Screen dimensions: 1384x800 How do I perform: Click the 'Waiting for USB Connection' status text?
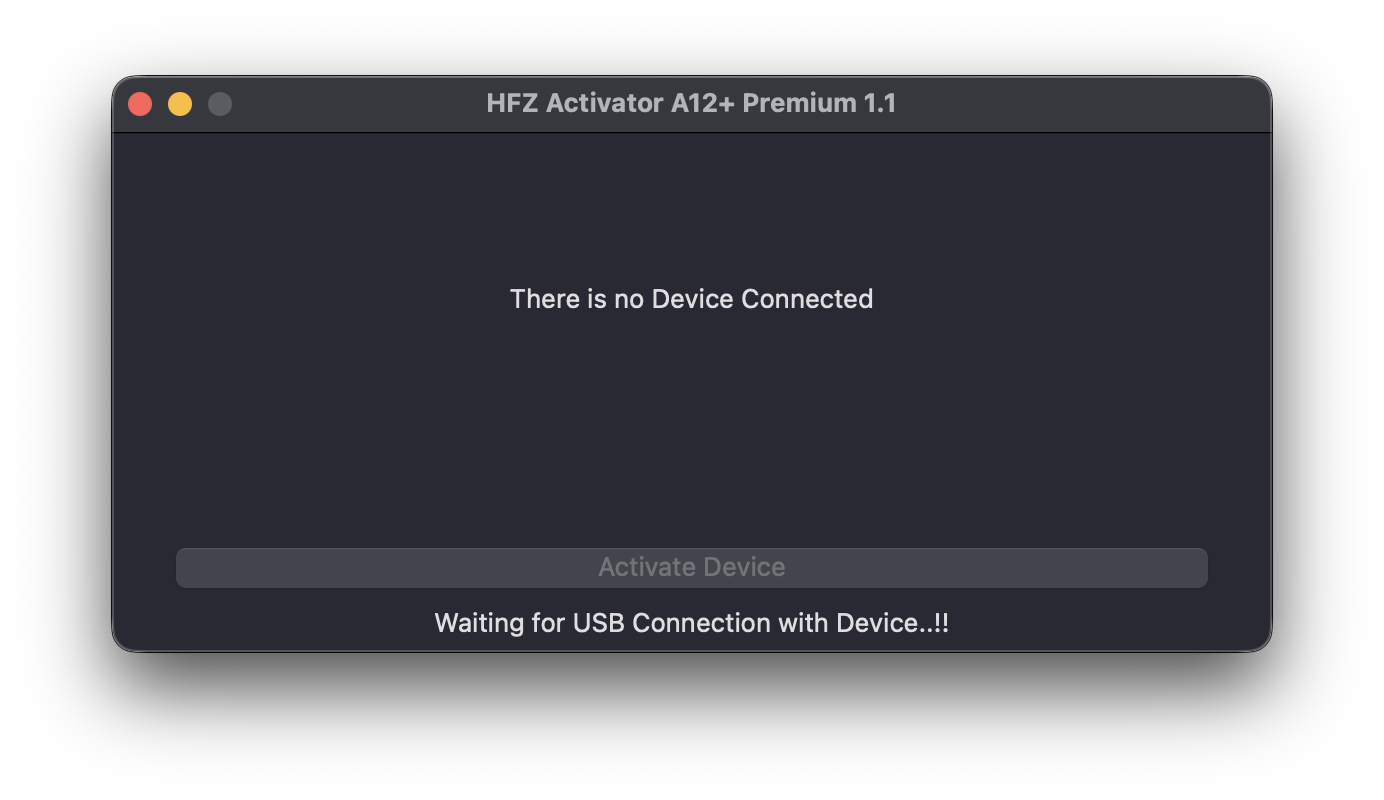click(x=691, y=622)
